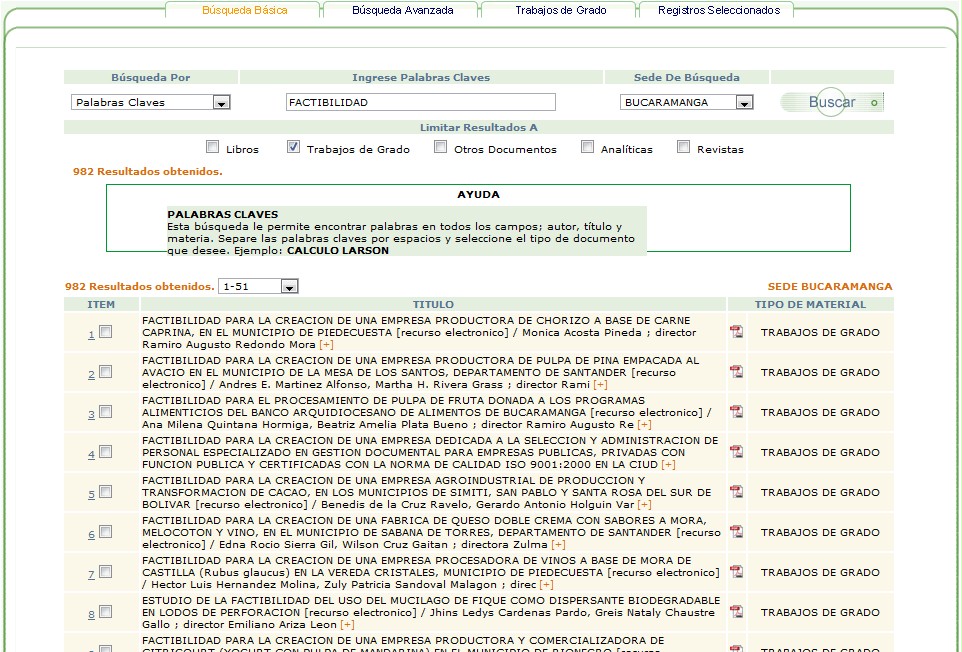Click the FACTIBILIDAD keyword input field
The height and width of the screenshot is (652, 962).
tap(420, 102)
